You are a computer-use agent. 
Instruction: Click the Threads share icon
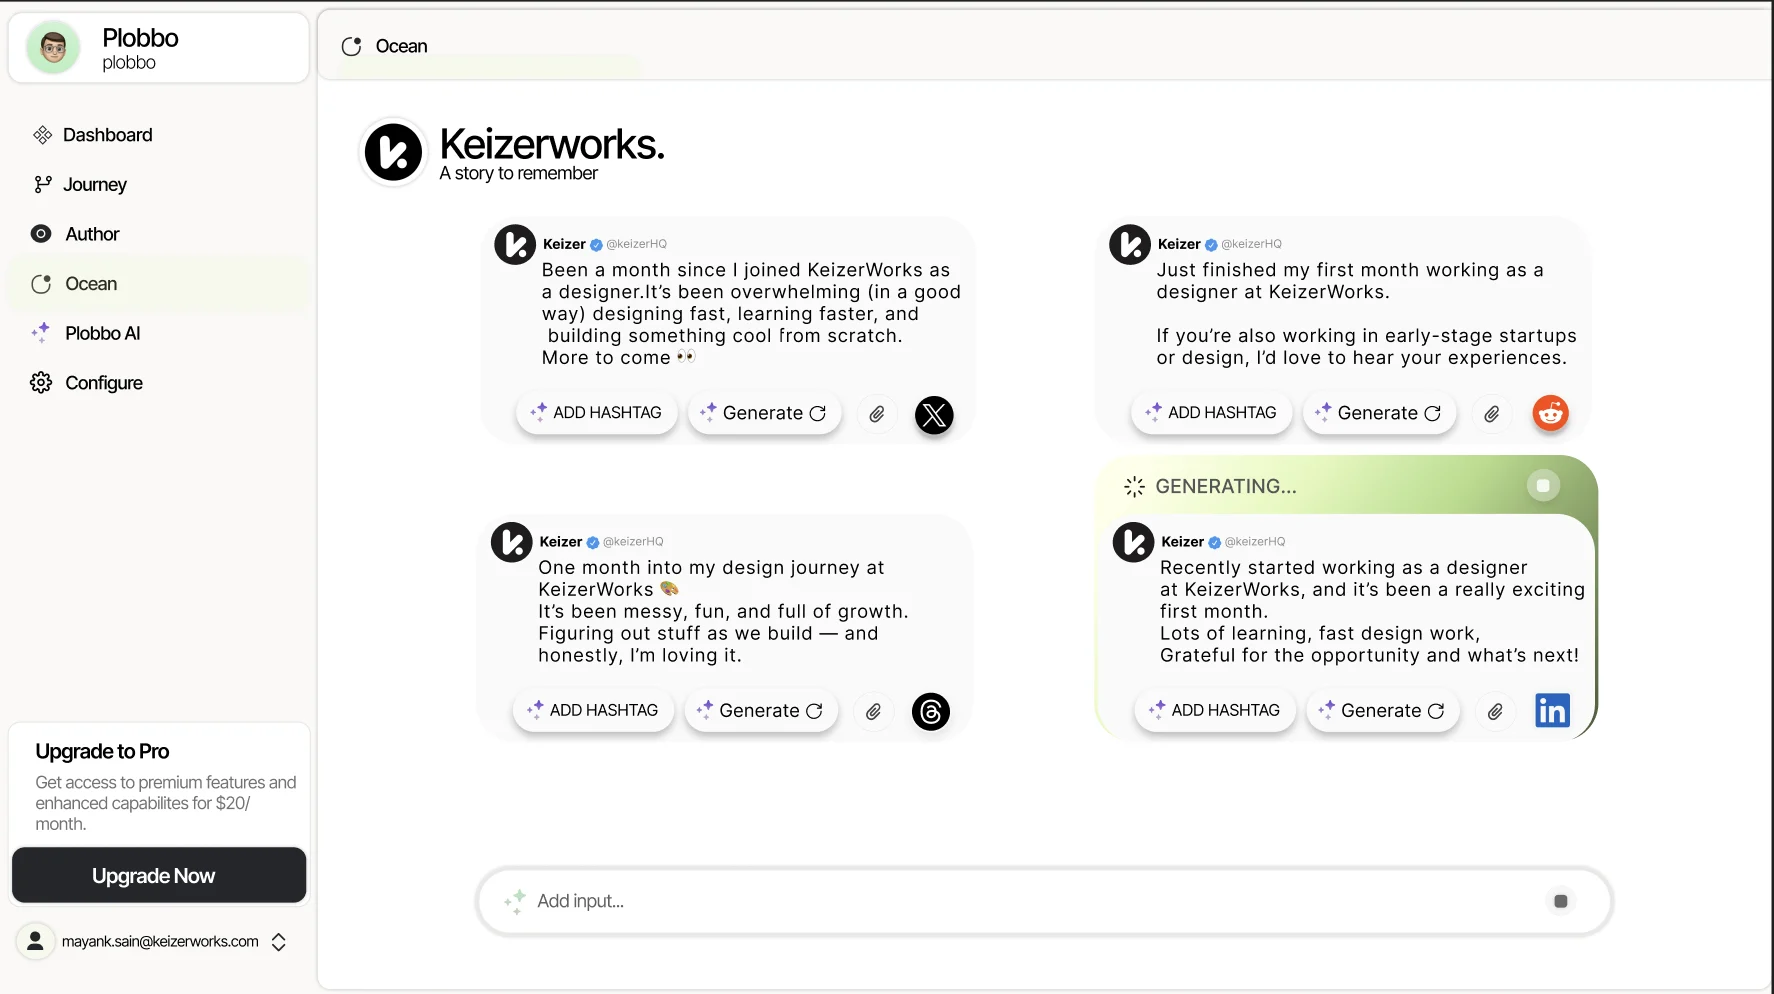pyautogui.click(x=931, y=712)
